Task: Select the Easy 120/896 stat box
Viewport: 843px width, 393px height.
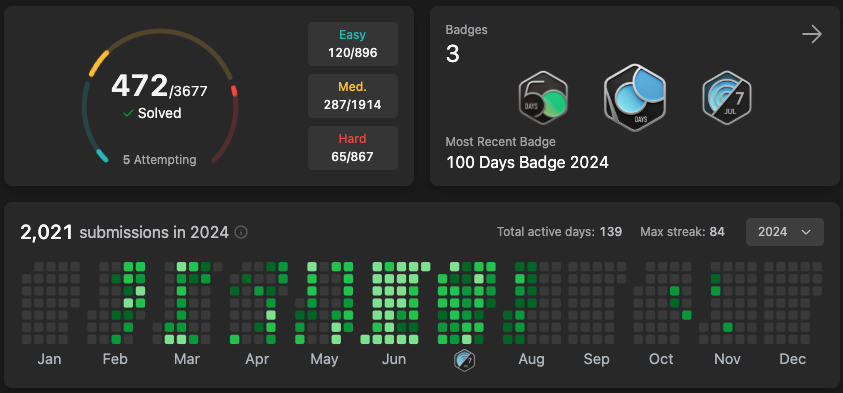Action: (353, 44)
